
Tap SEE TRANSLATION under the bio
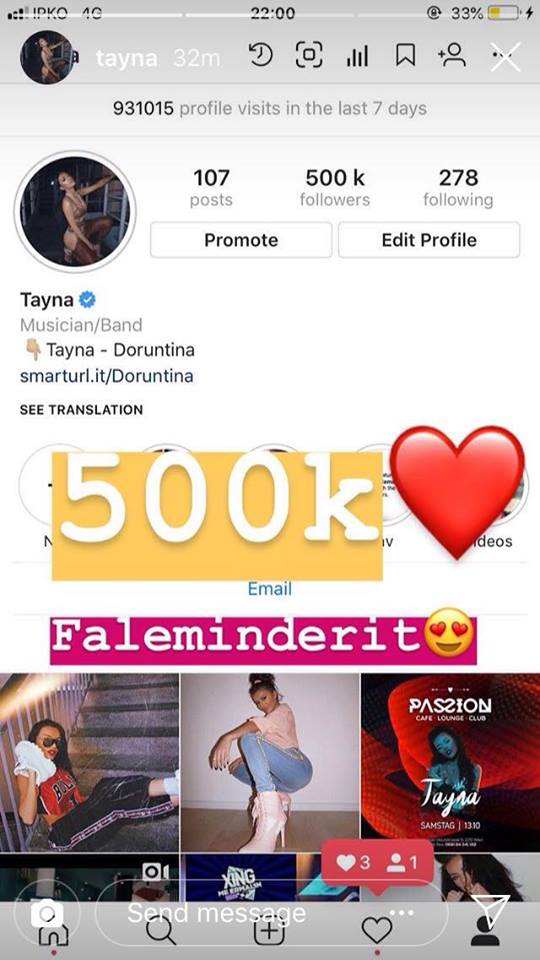[81, 410]
